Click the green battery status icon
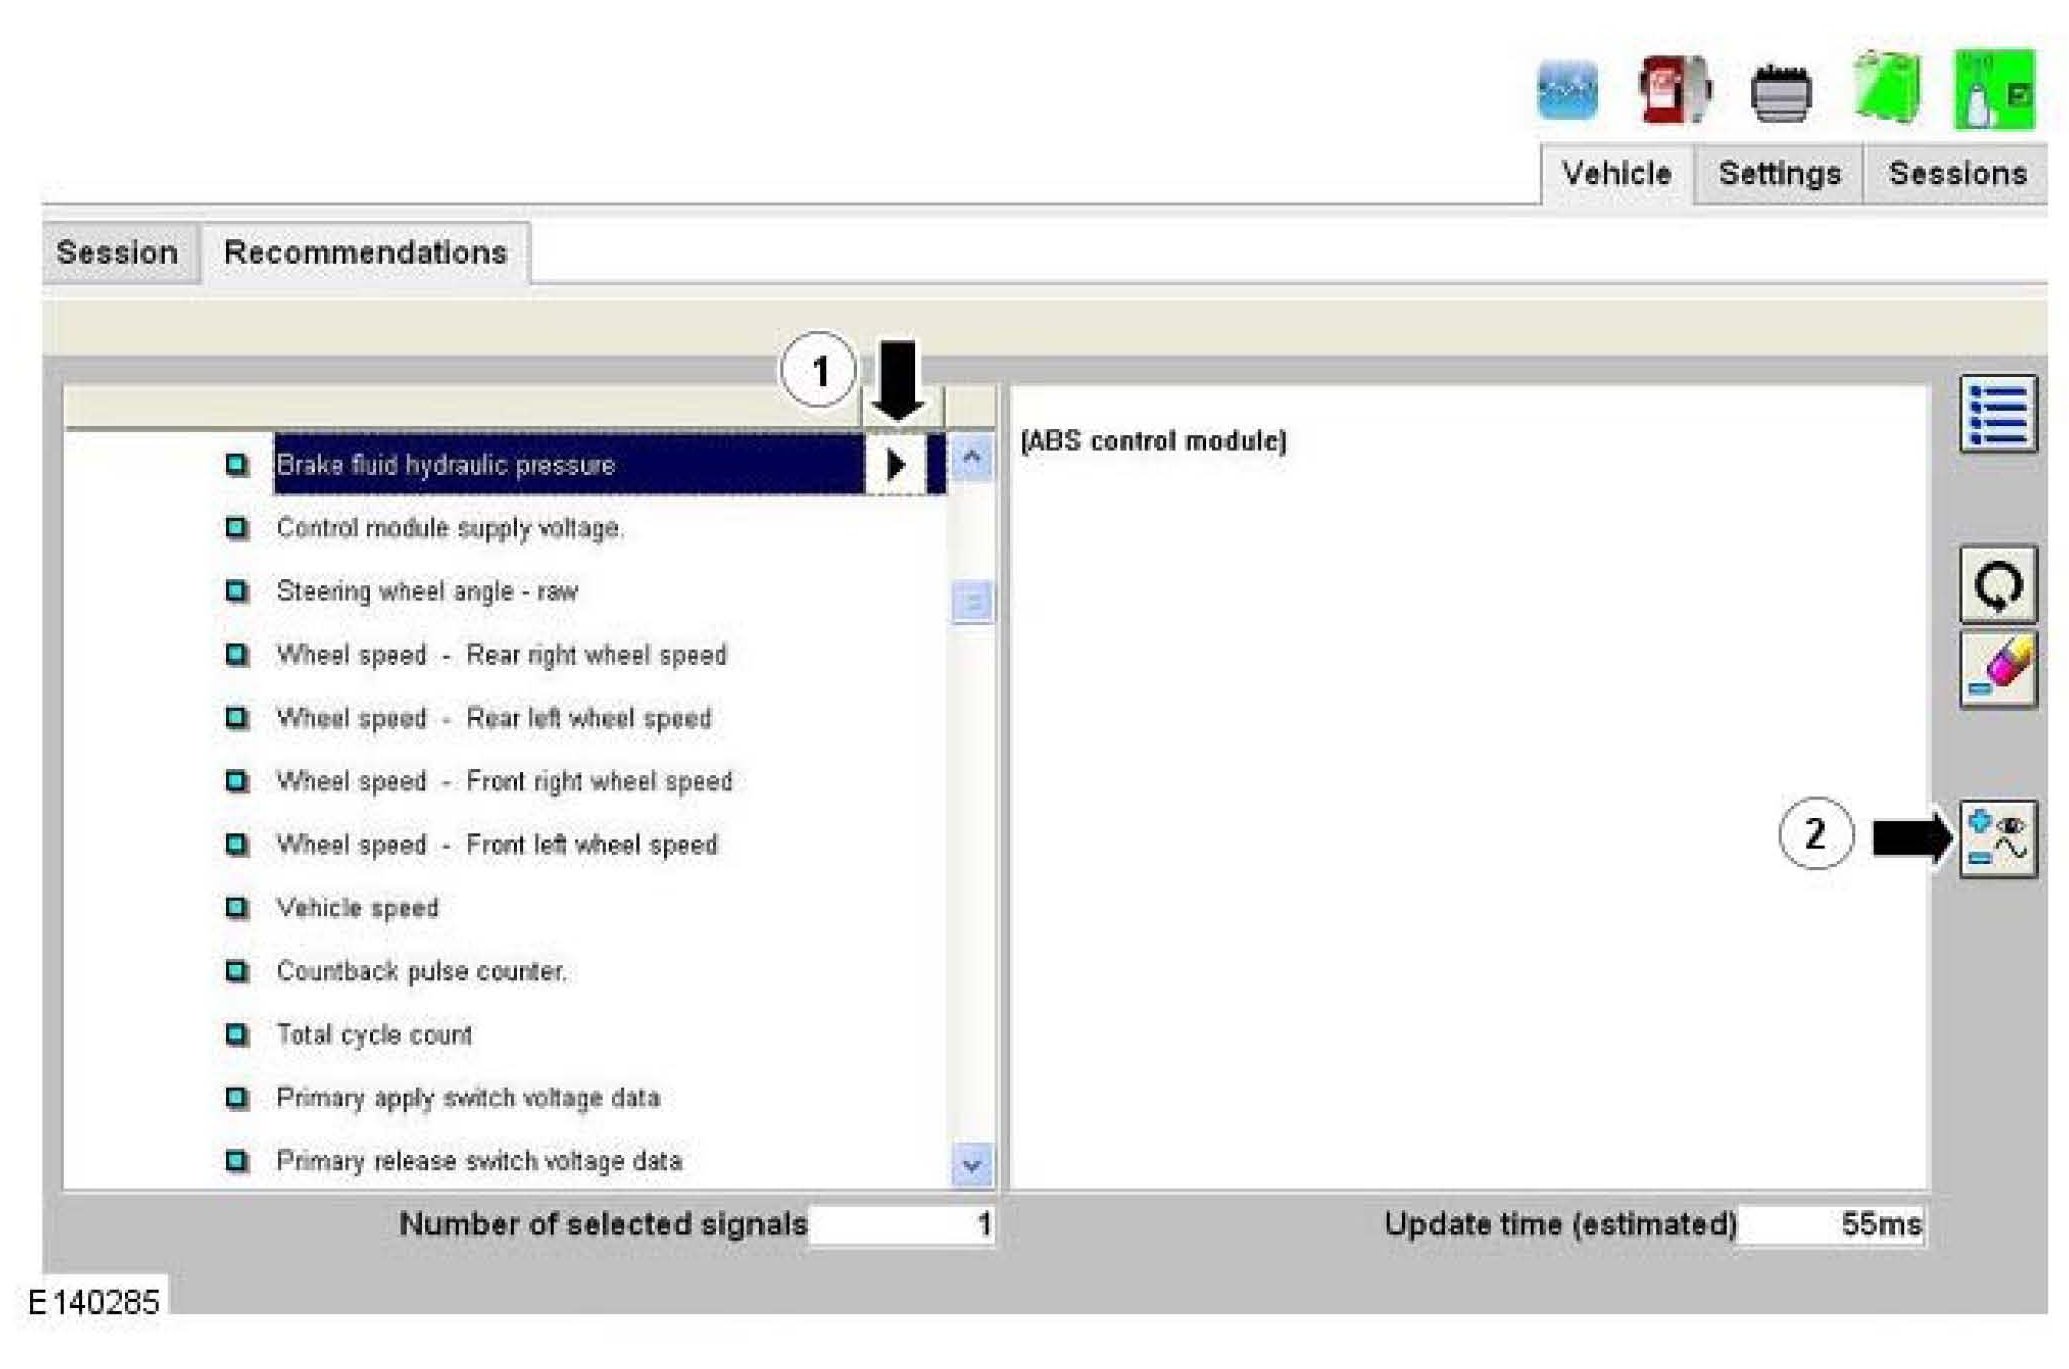Viewport: 2069px width, 1369px height. (x=1886, y=88)
